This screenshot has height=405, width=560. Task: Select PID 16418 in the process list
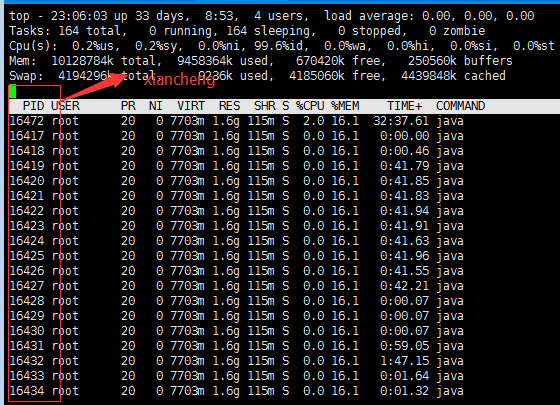27,151
